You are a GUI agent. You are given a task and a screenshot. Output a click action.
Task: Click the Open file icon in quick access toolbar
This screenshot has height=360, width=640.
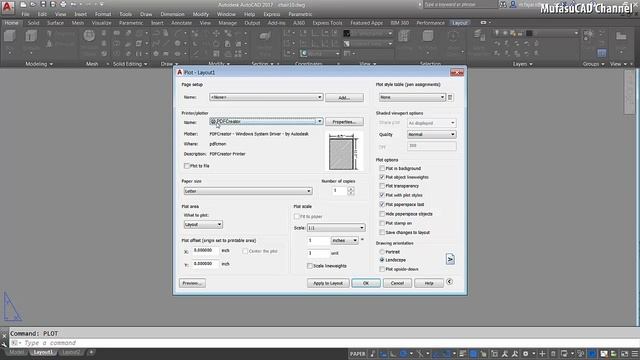(33, 4)
